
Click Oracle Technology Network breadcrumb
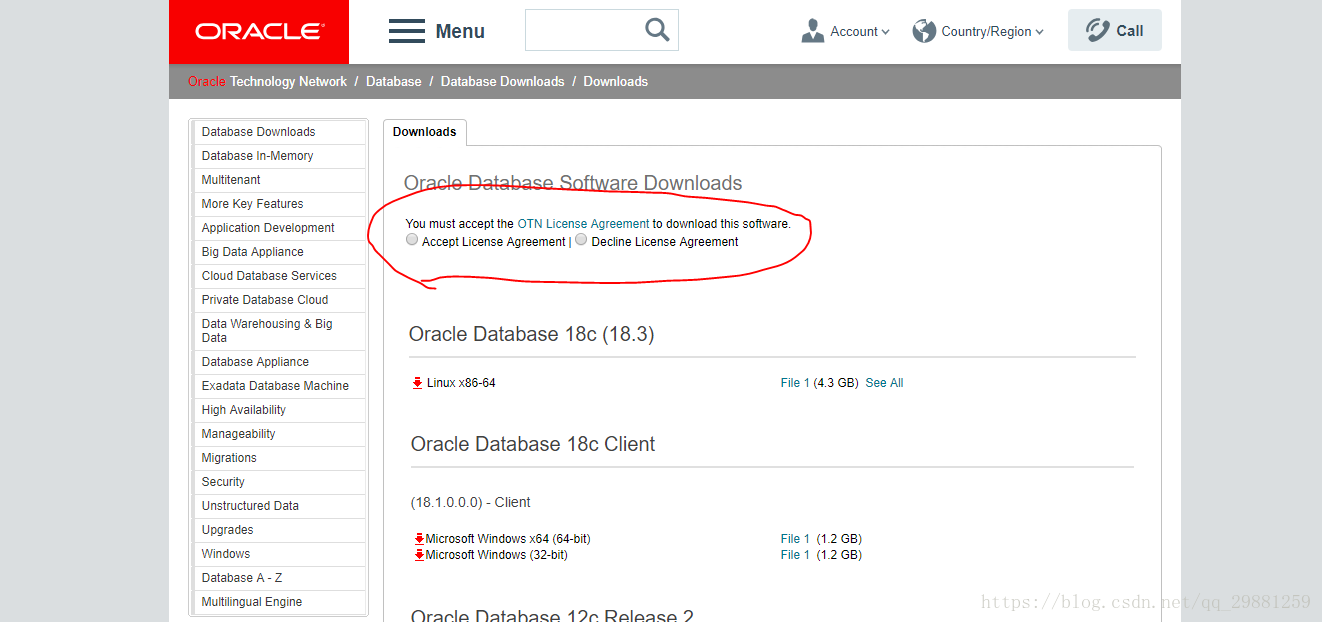(x=267, y=82)
